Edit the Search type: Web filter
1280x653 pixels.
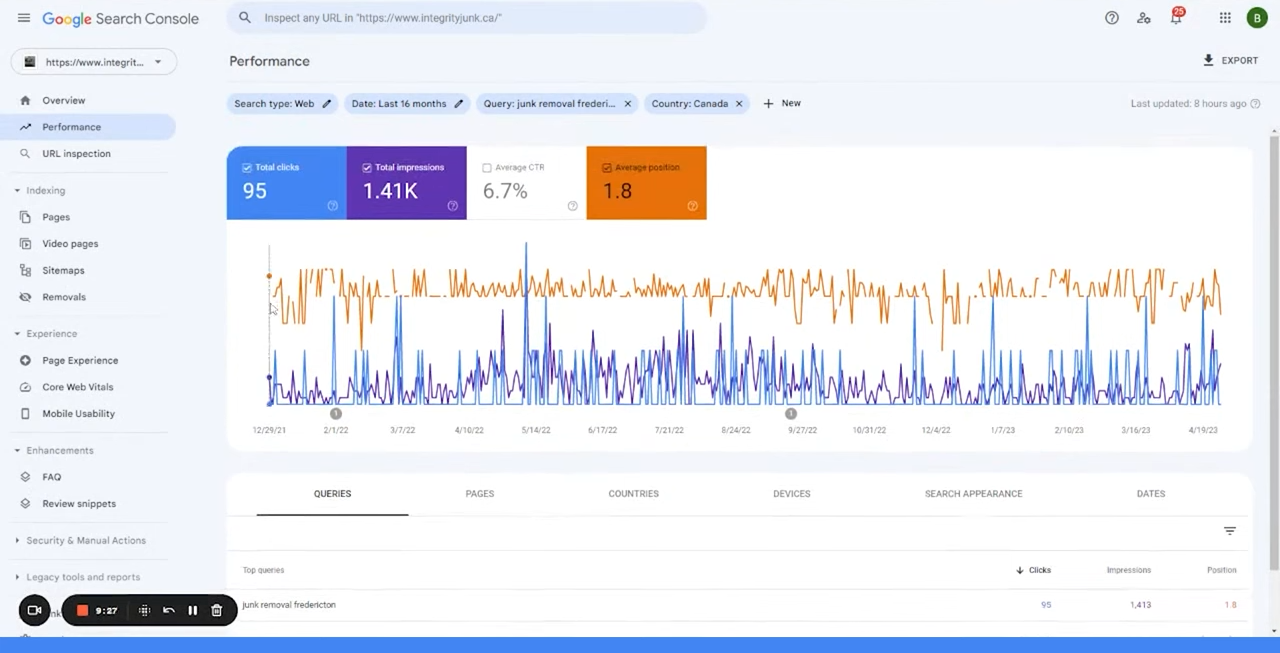tap(326, 104)
